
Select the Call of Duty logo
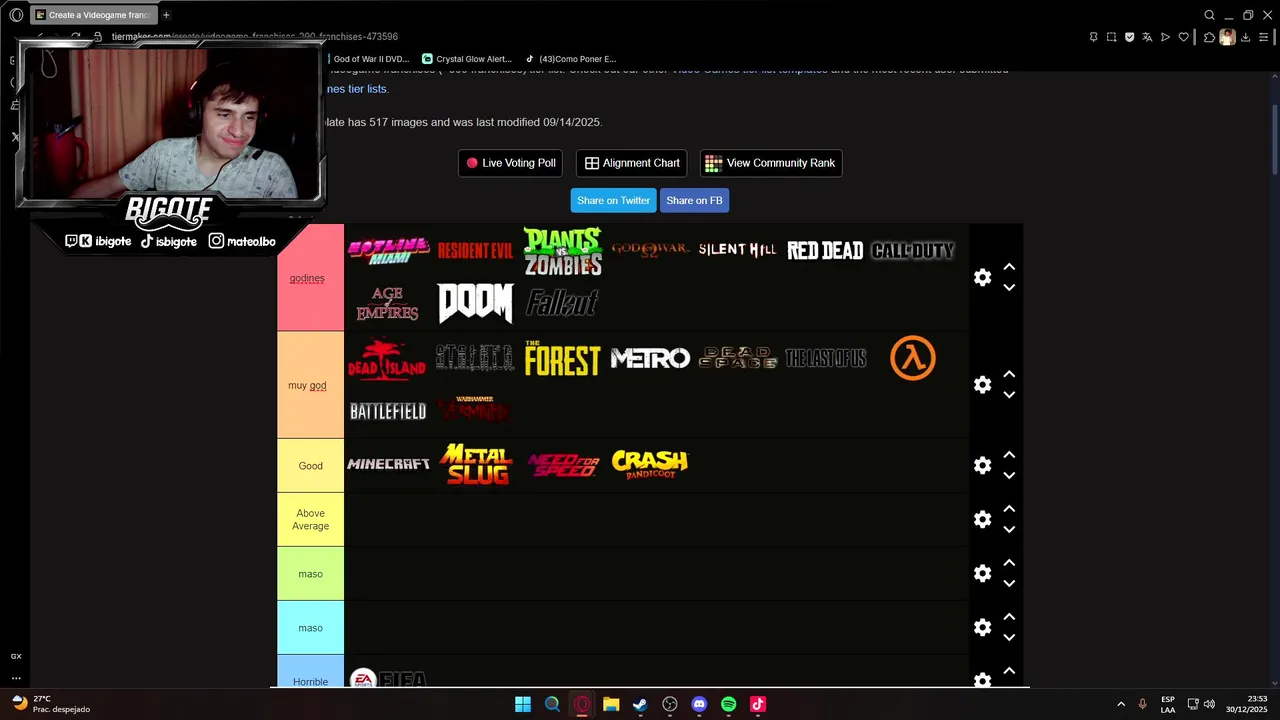pyautogui.click(x=912, y=251)
